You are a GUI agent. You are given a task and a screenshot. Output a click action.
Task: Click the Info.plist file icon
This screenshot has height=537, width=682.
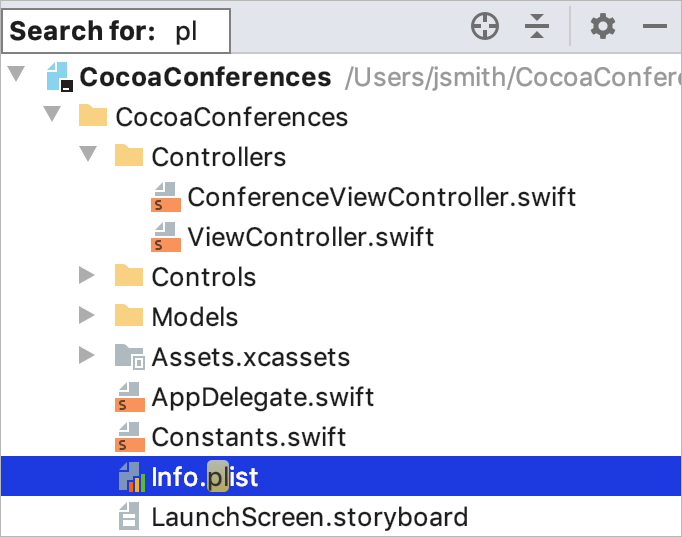click(x=131, y=477)
